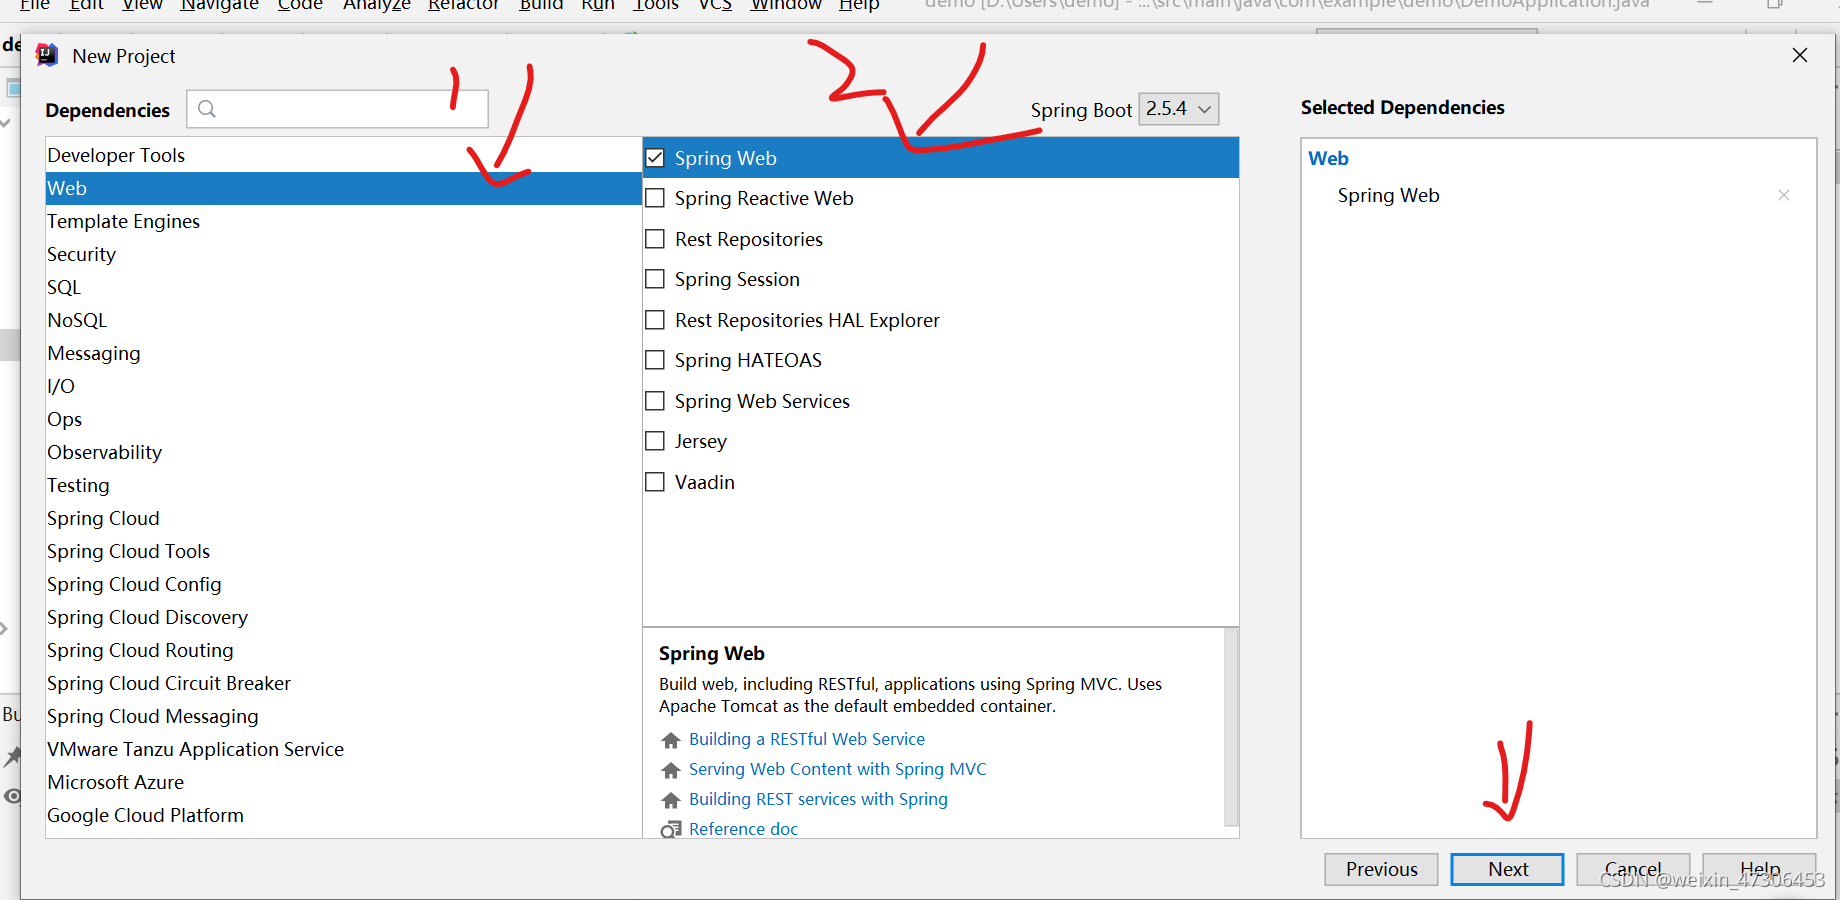1840x900 pixels.
Task: Click the home icon beside Building REST services
Action: tap(671, 800)
